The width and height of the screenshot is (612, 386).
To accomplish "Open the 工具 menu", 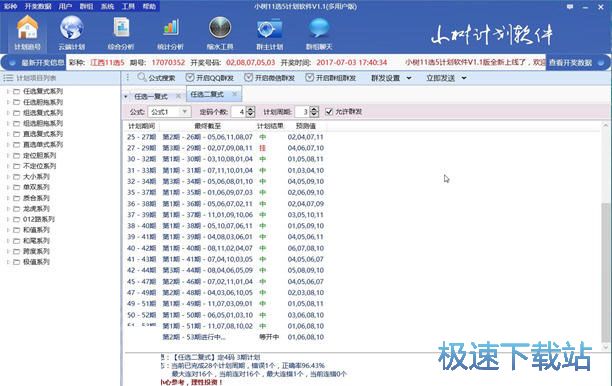I will click(128, 6).
